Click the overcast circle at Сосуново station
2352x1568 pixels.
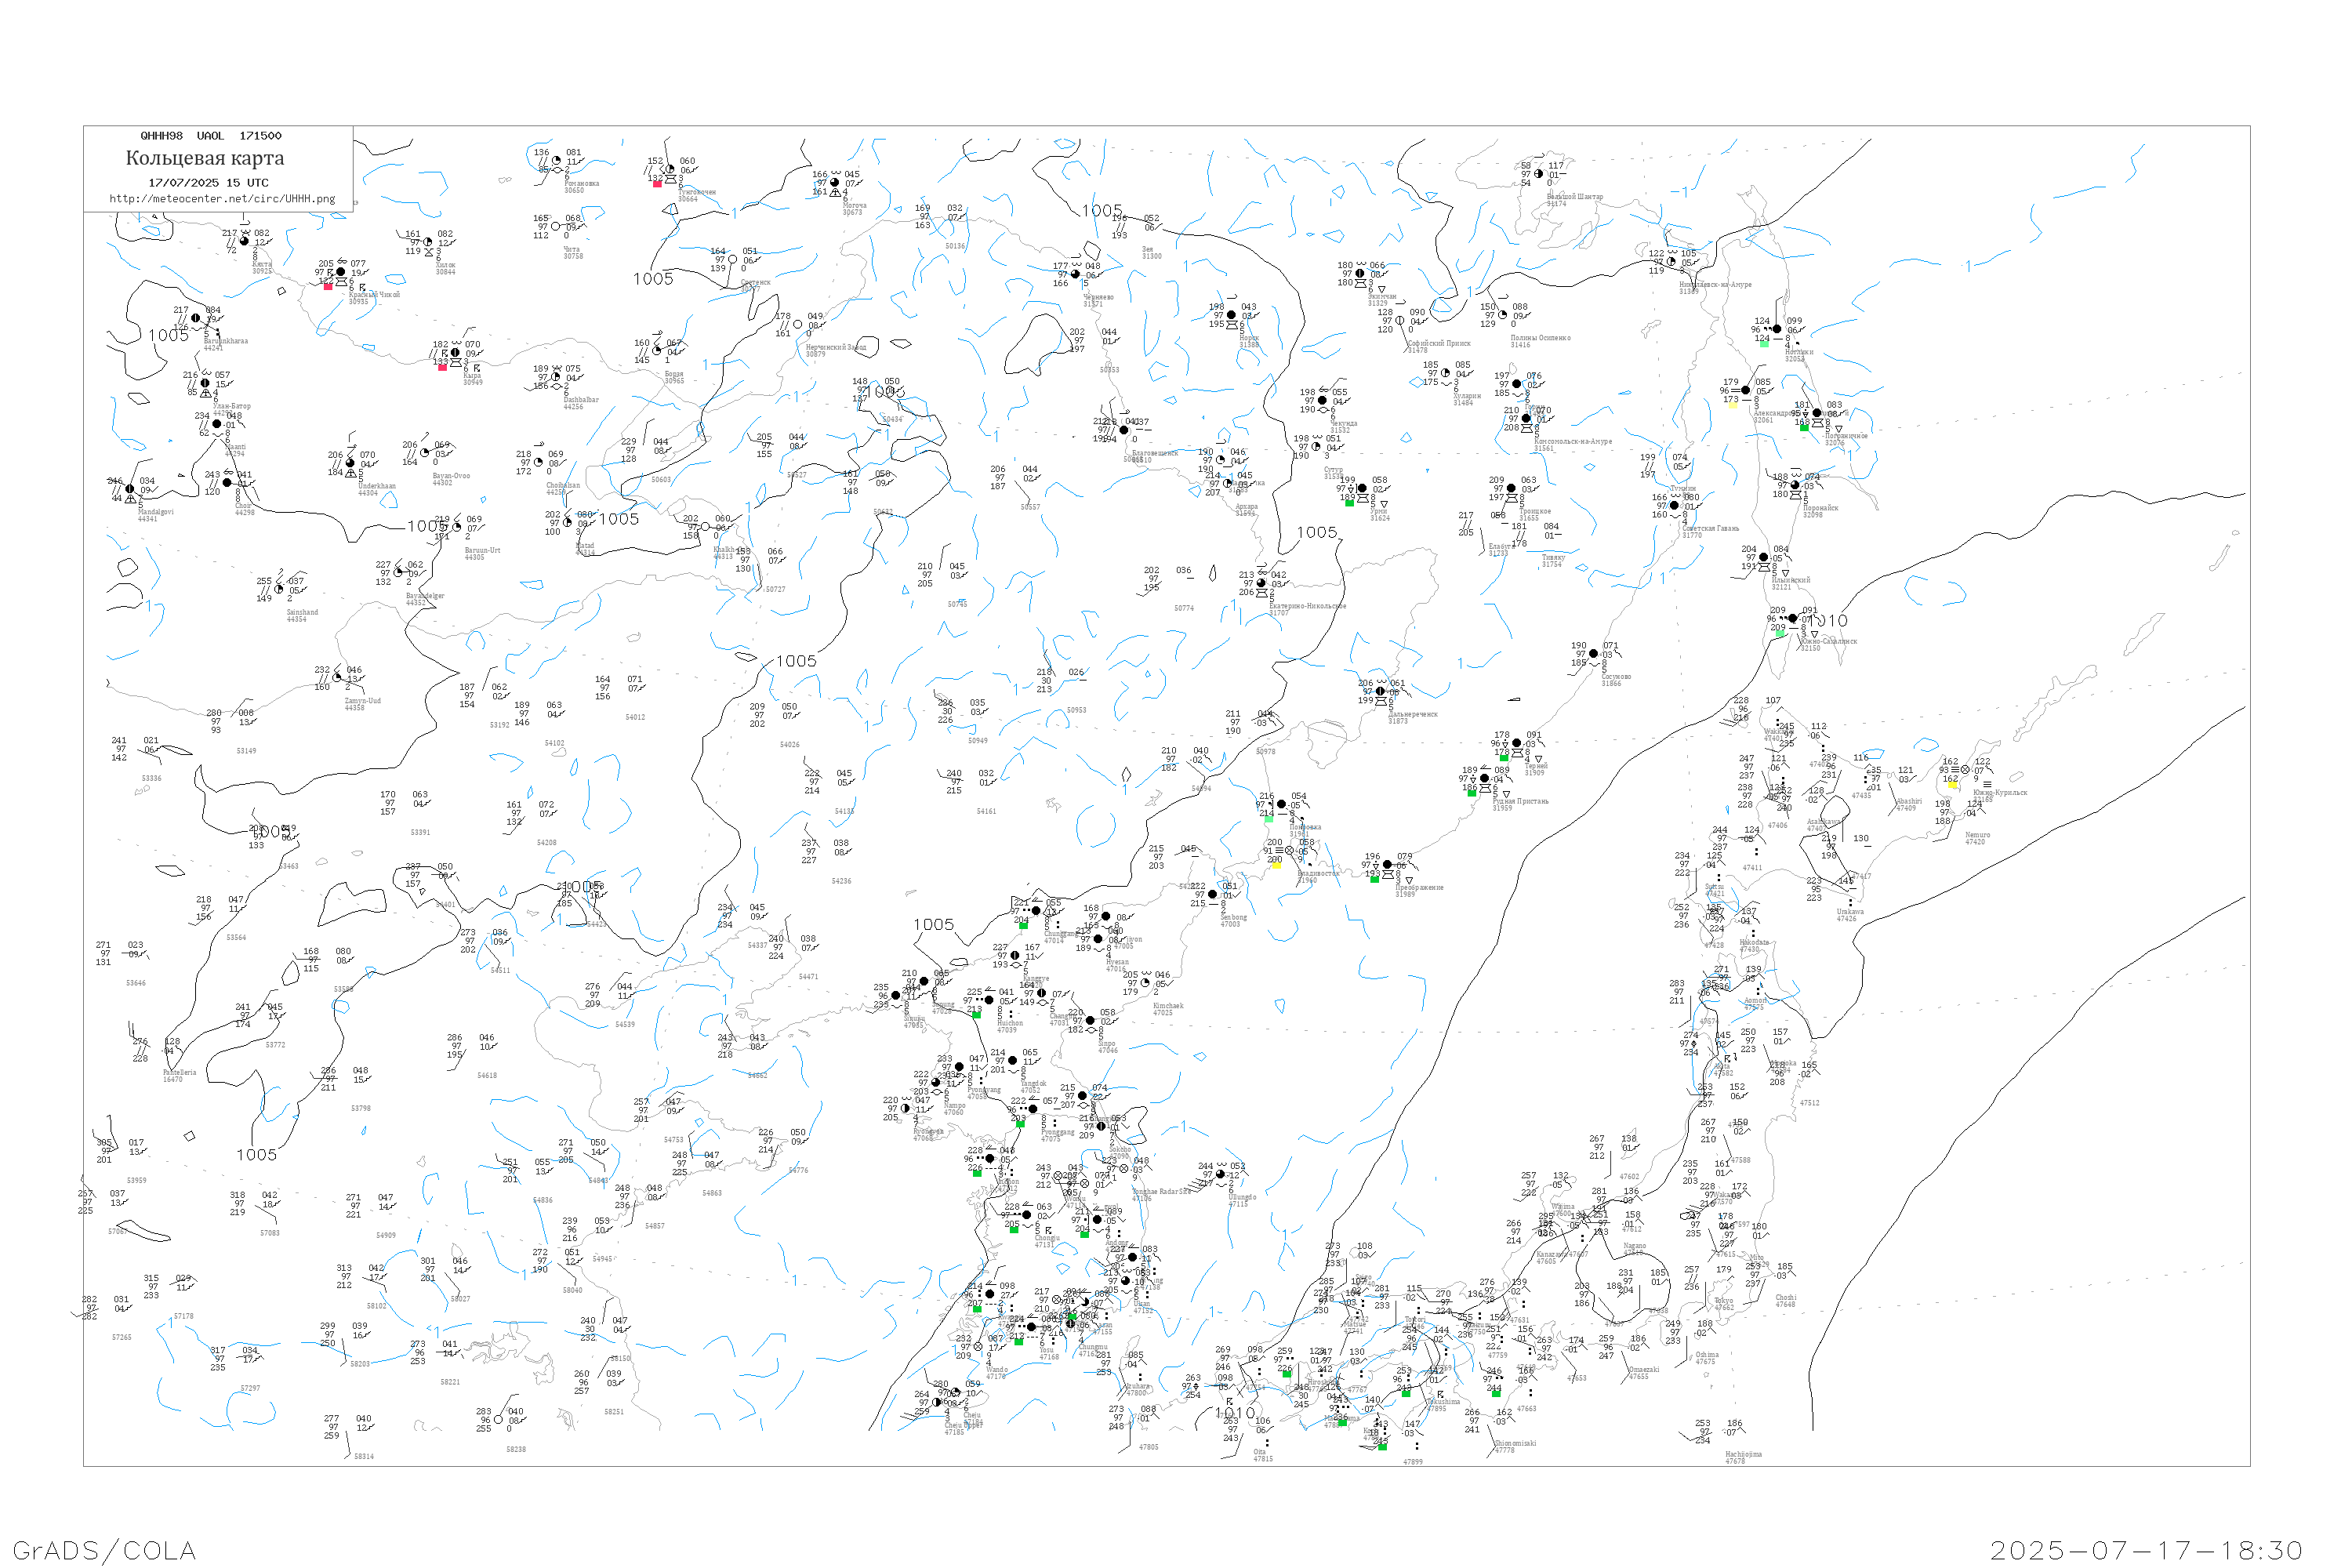(x=1593, y=654)
